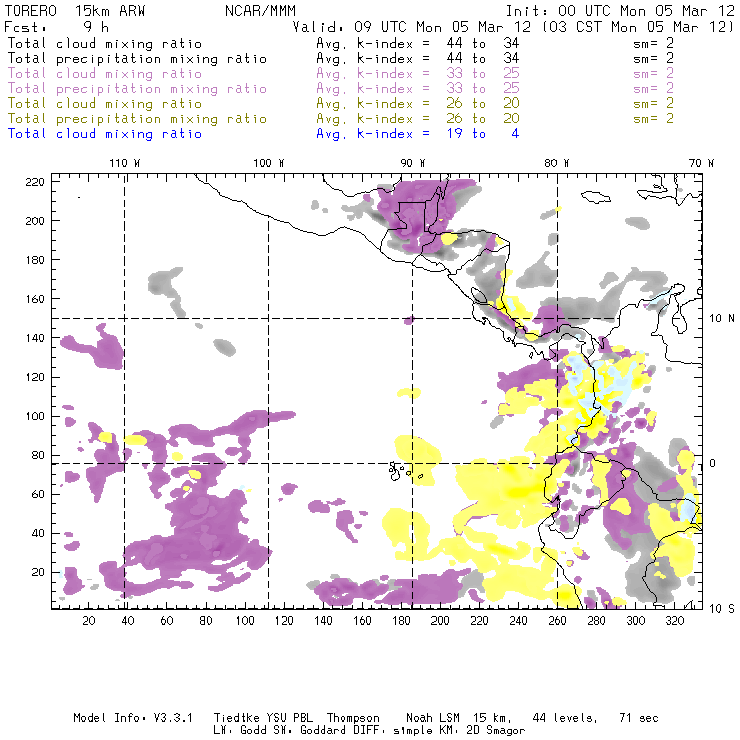Screen dimensions: 740x740
Task: Select the 'Fcst: 9 h' forecast label
Action: (x=57, y=27)
